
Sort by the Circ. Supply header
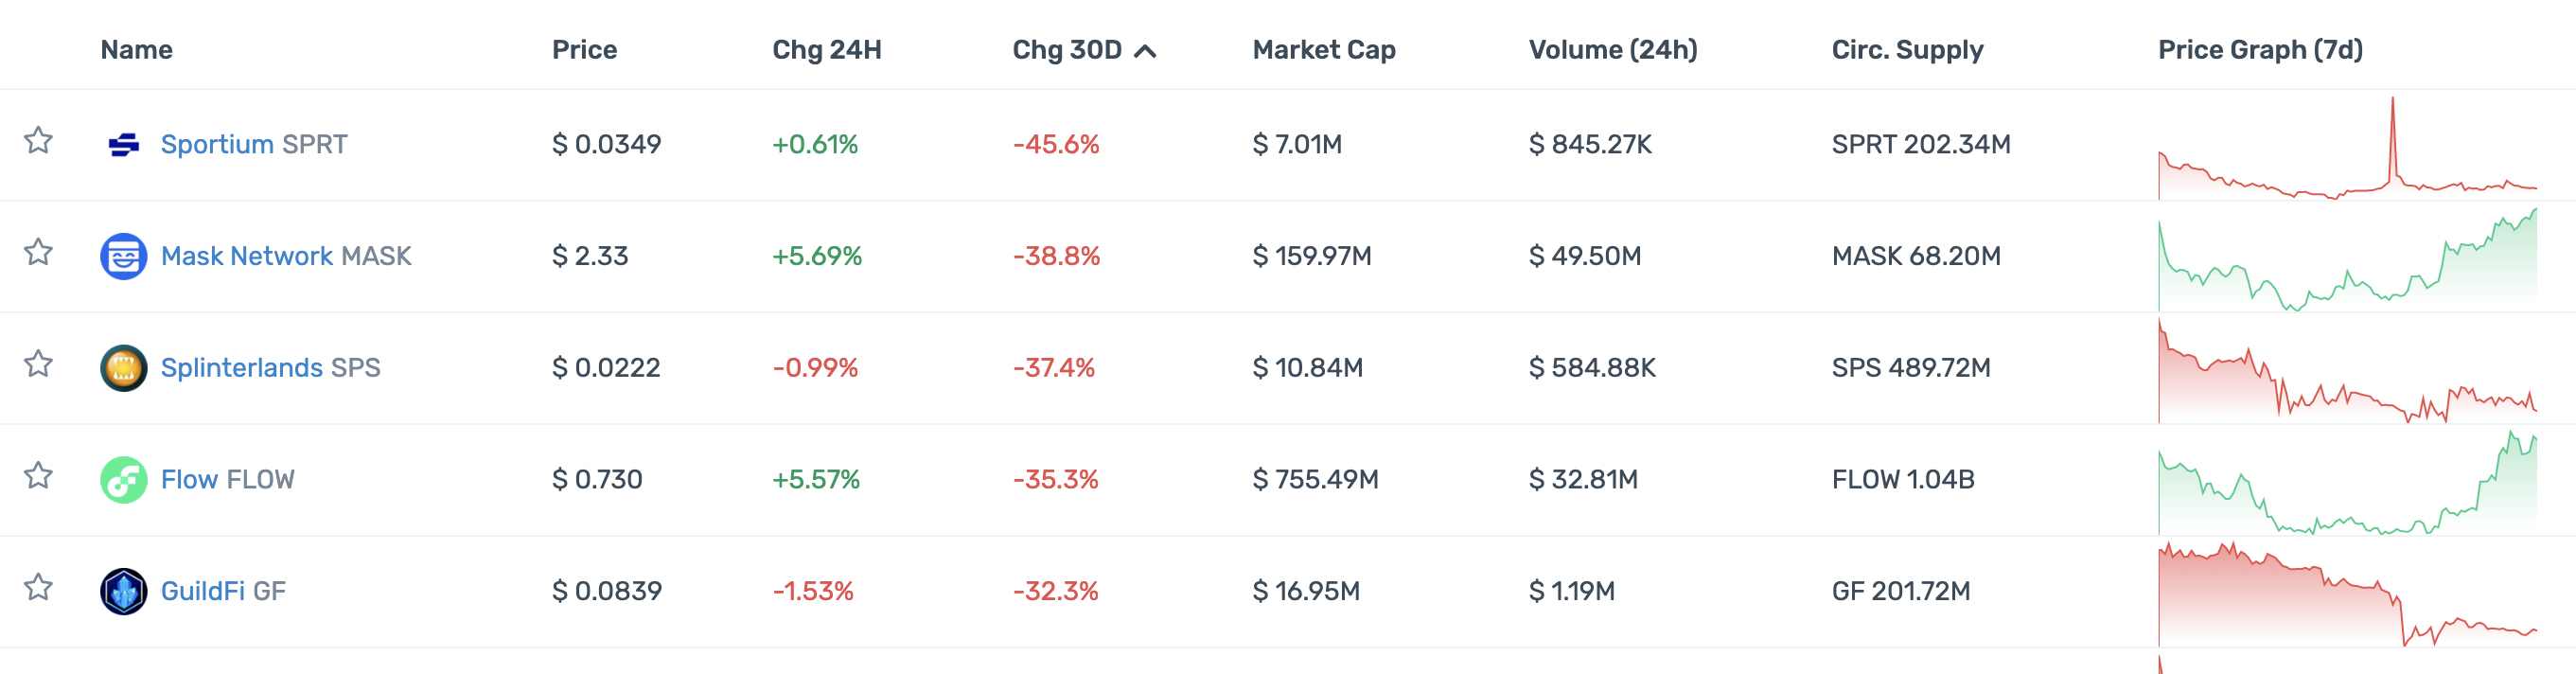point(1907,50)
